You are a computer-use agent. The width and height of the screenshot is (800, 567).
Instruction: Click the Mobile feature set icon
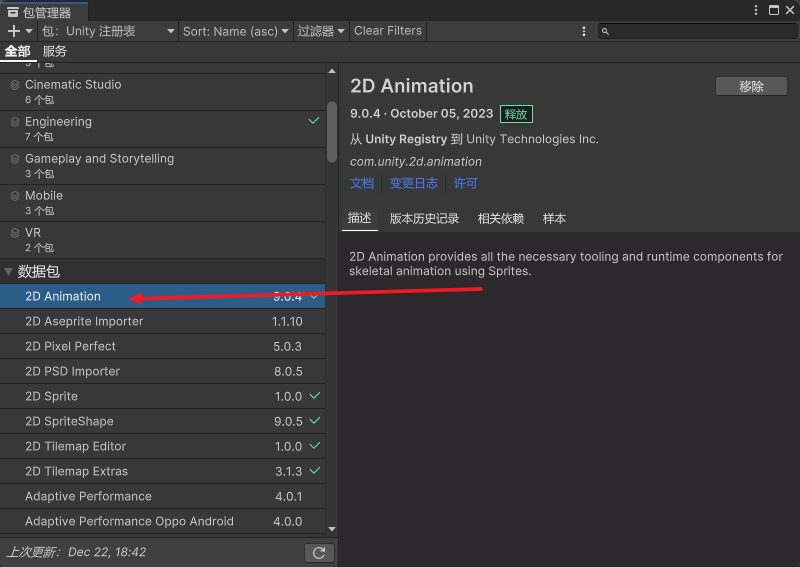point(15,196)
